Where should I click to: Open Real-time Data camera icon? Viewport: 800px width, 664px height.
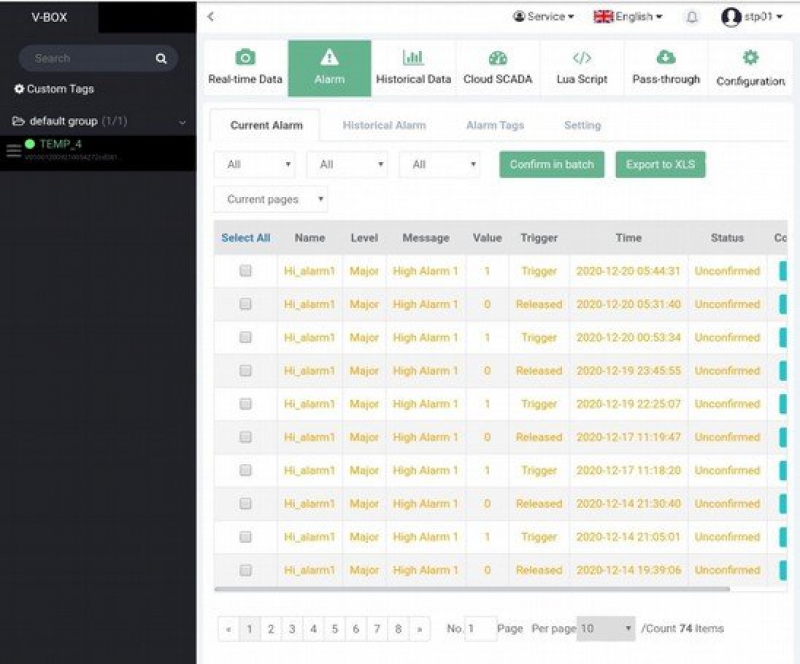[245, 58]
